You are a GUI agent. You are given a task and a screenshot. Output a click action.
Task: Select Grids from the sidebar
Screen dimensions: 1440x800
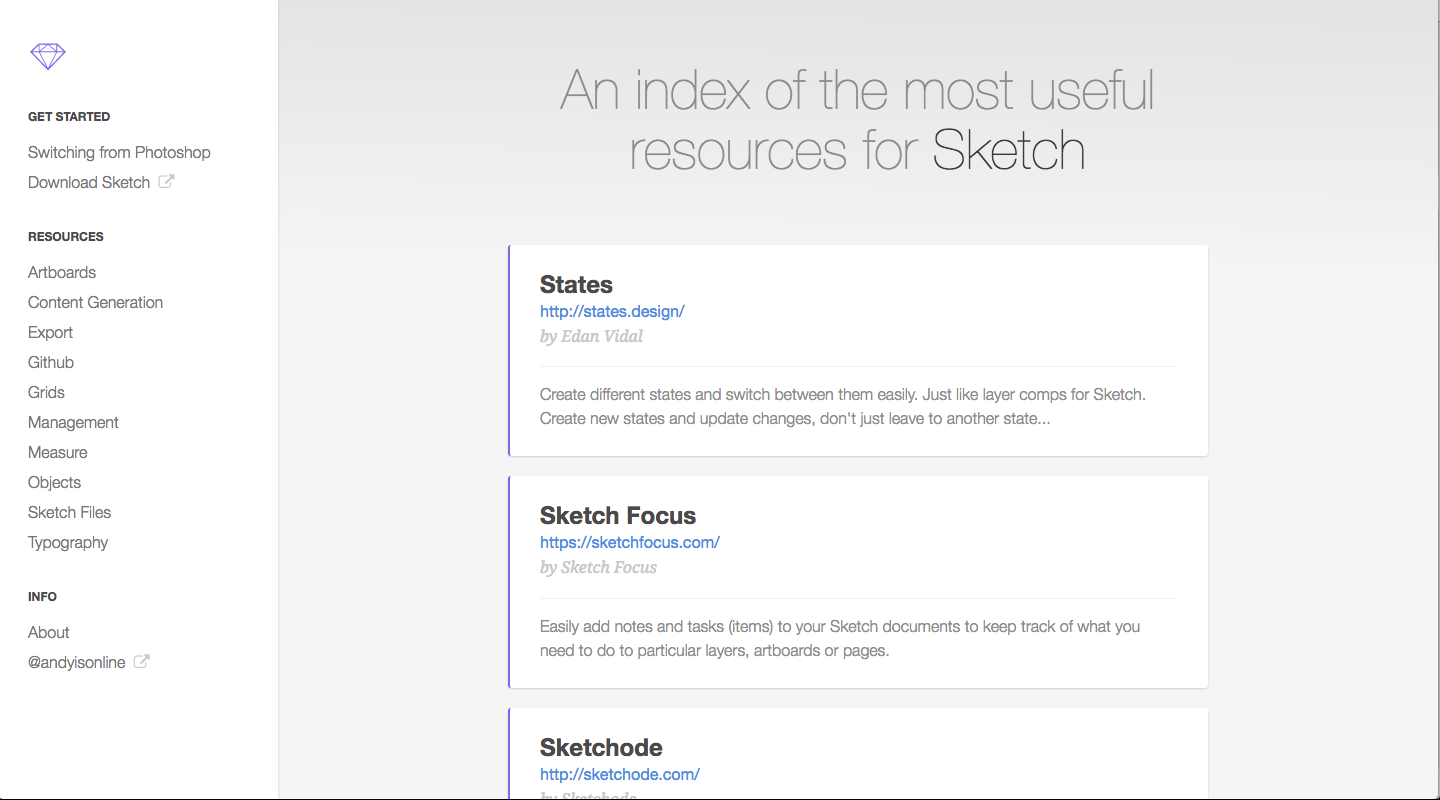(x=45, y=392)
